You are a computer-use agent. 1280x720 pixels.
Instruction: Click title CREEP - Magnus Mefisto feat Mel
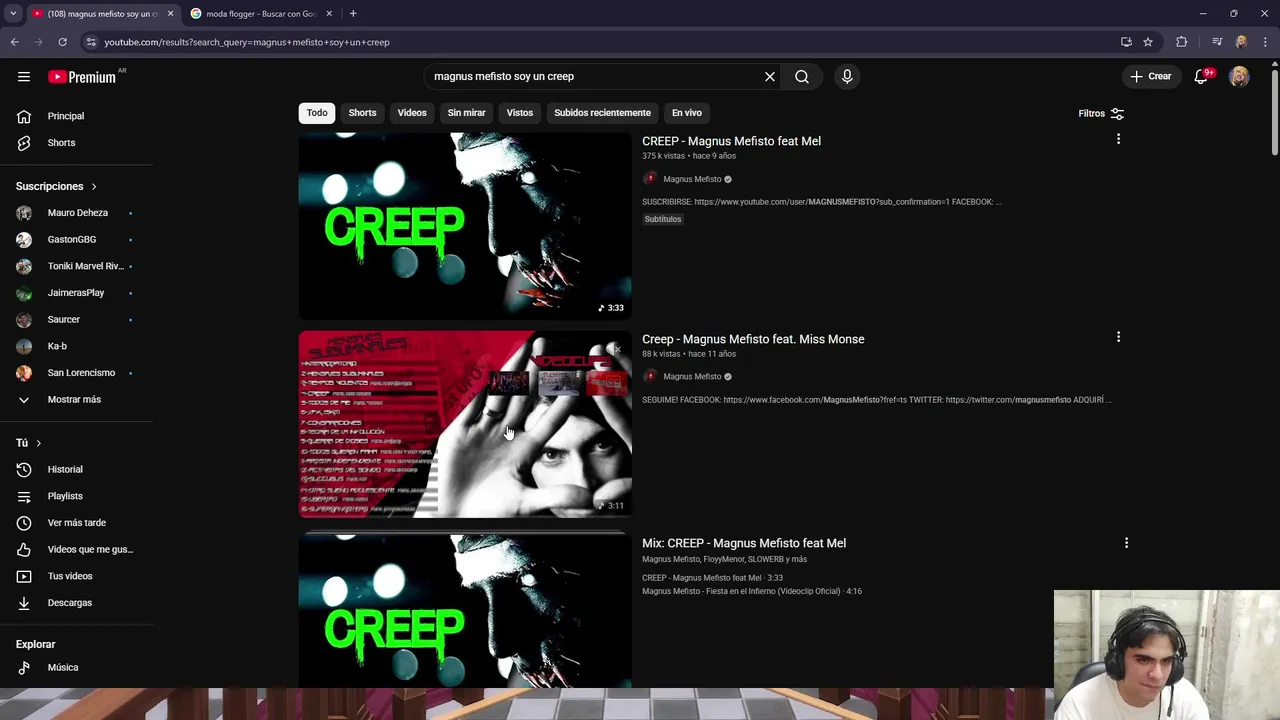(x=731, y=141)
